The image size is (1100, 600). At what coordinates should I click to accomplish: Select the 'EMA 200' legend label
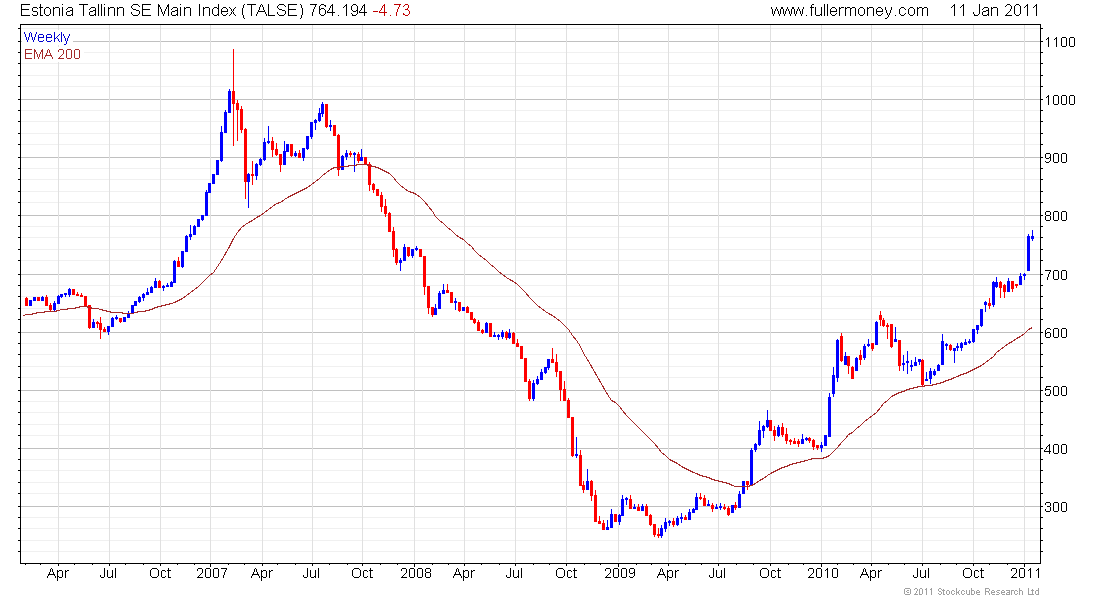[52, 54]
